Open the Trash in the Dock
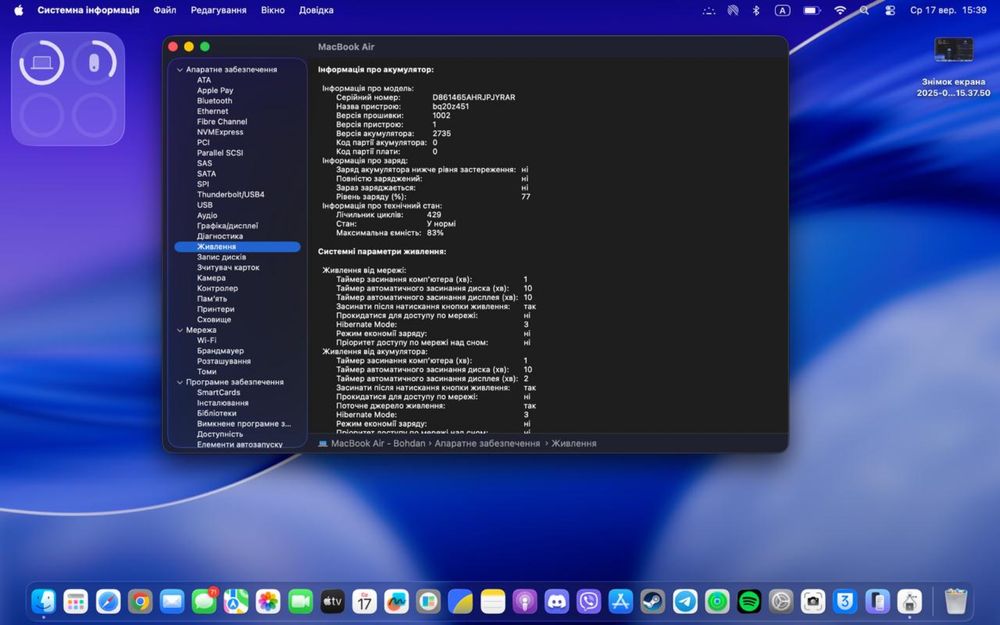The image size is (1000, 625). tap(955, 601)
